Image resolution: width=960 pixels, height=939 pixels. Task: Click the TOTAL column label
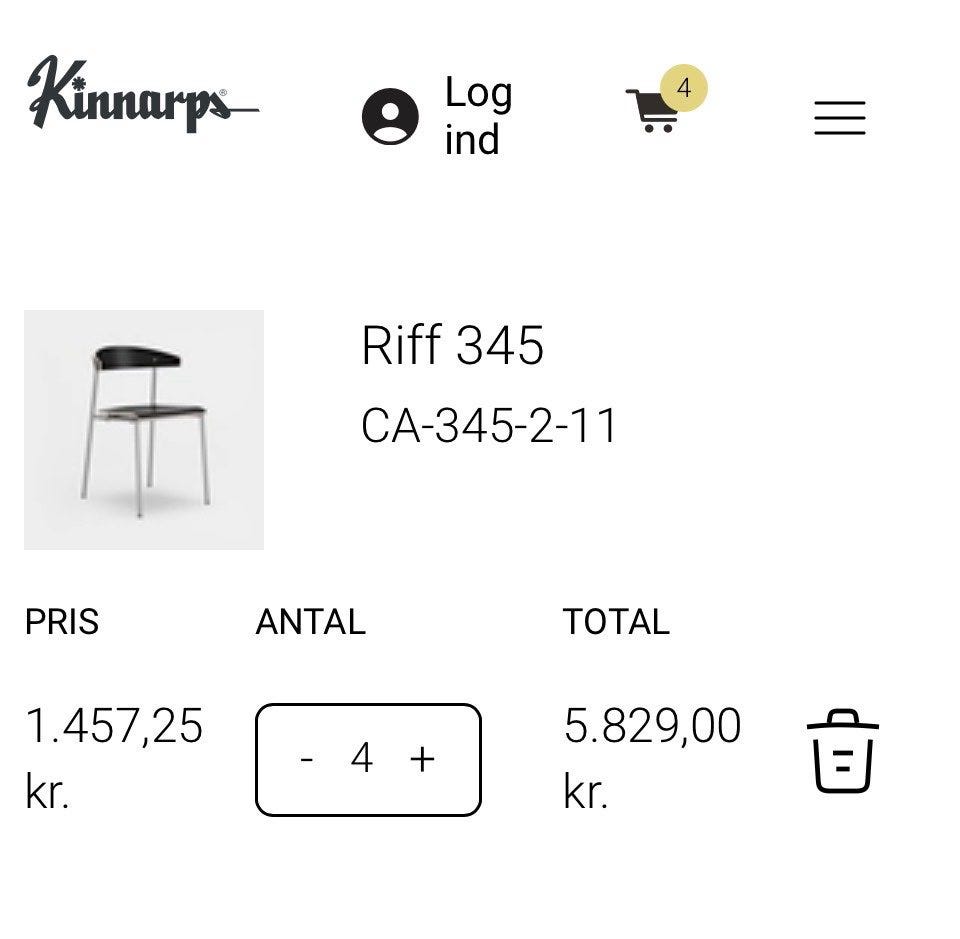pos(616,622)
